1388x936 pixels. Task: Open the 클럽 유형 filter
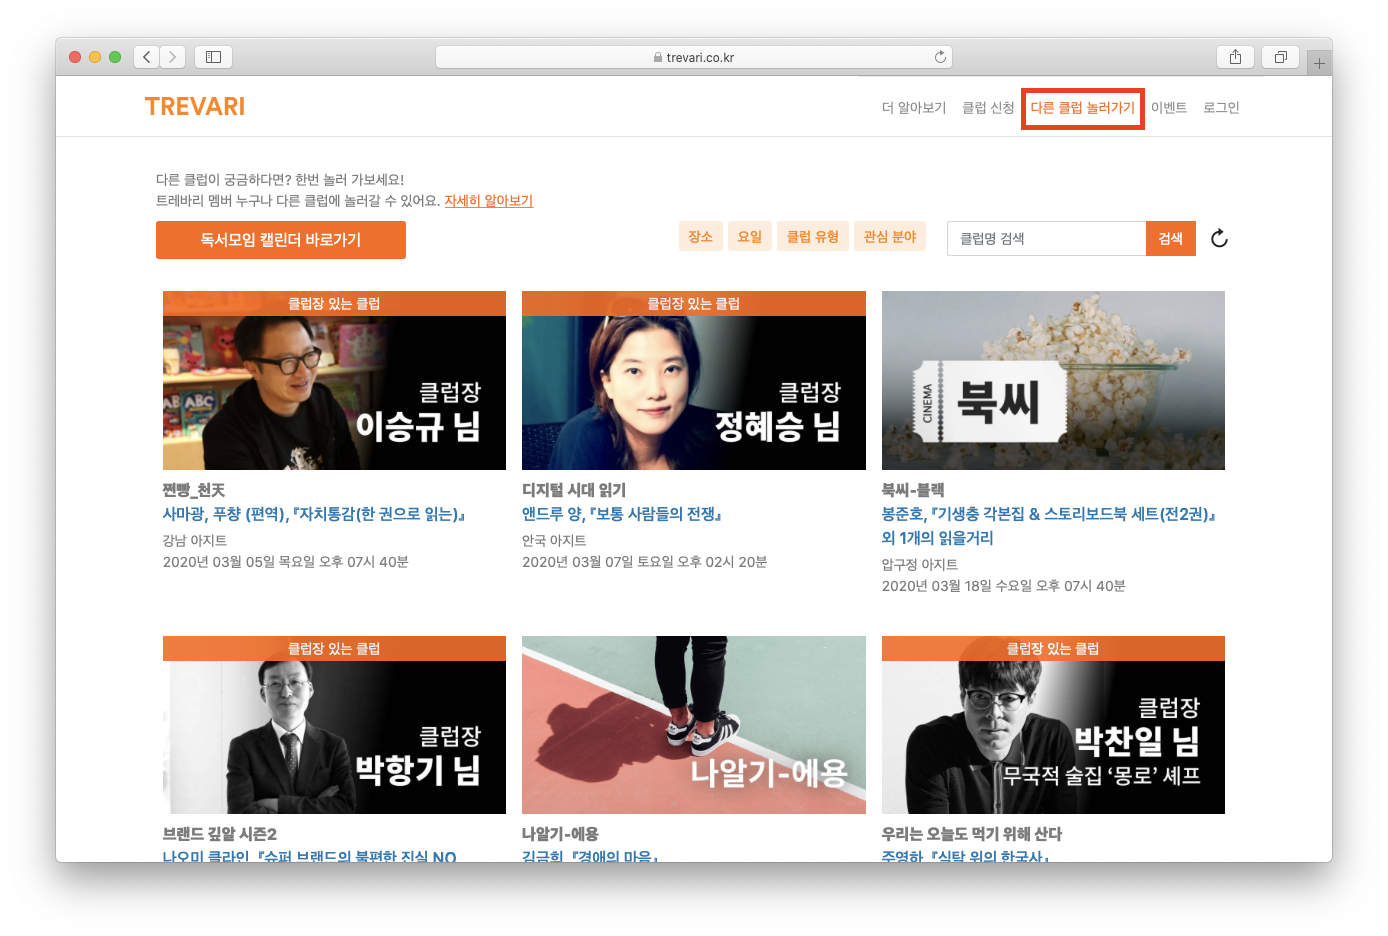[813, 236]
